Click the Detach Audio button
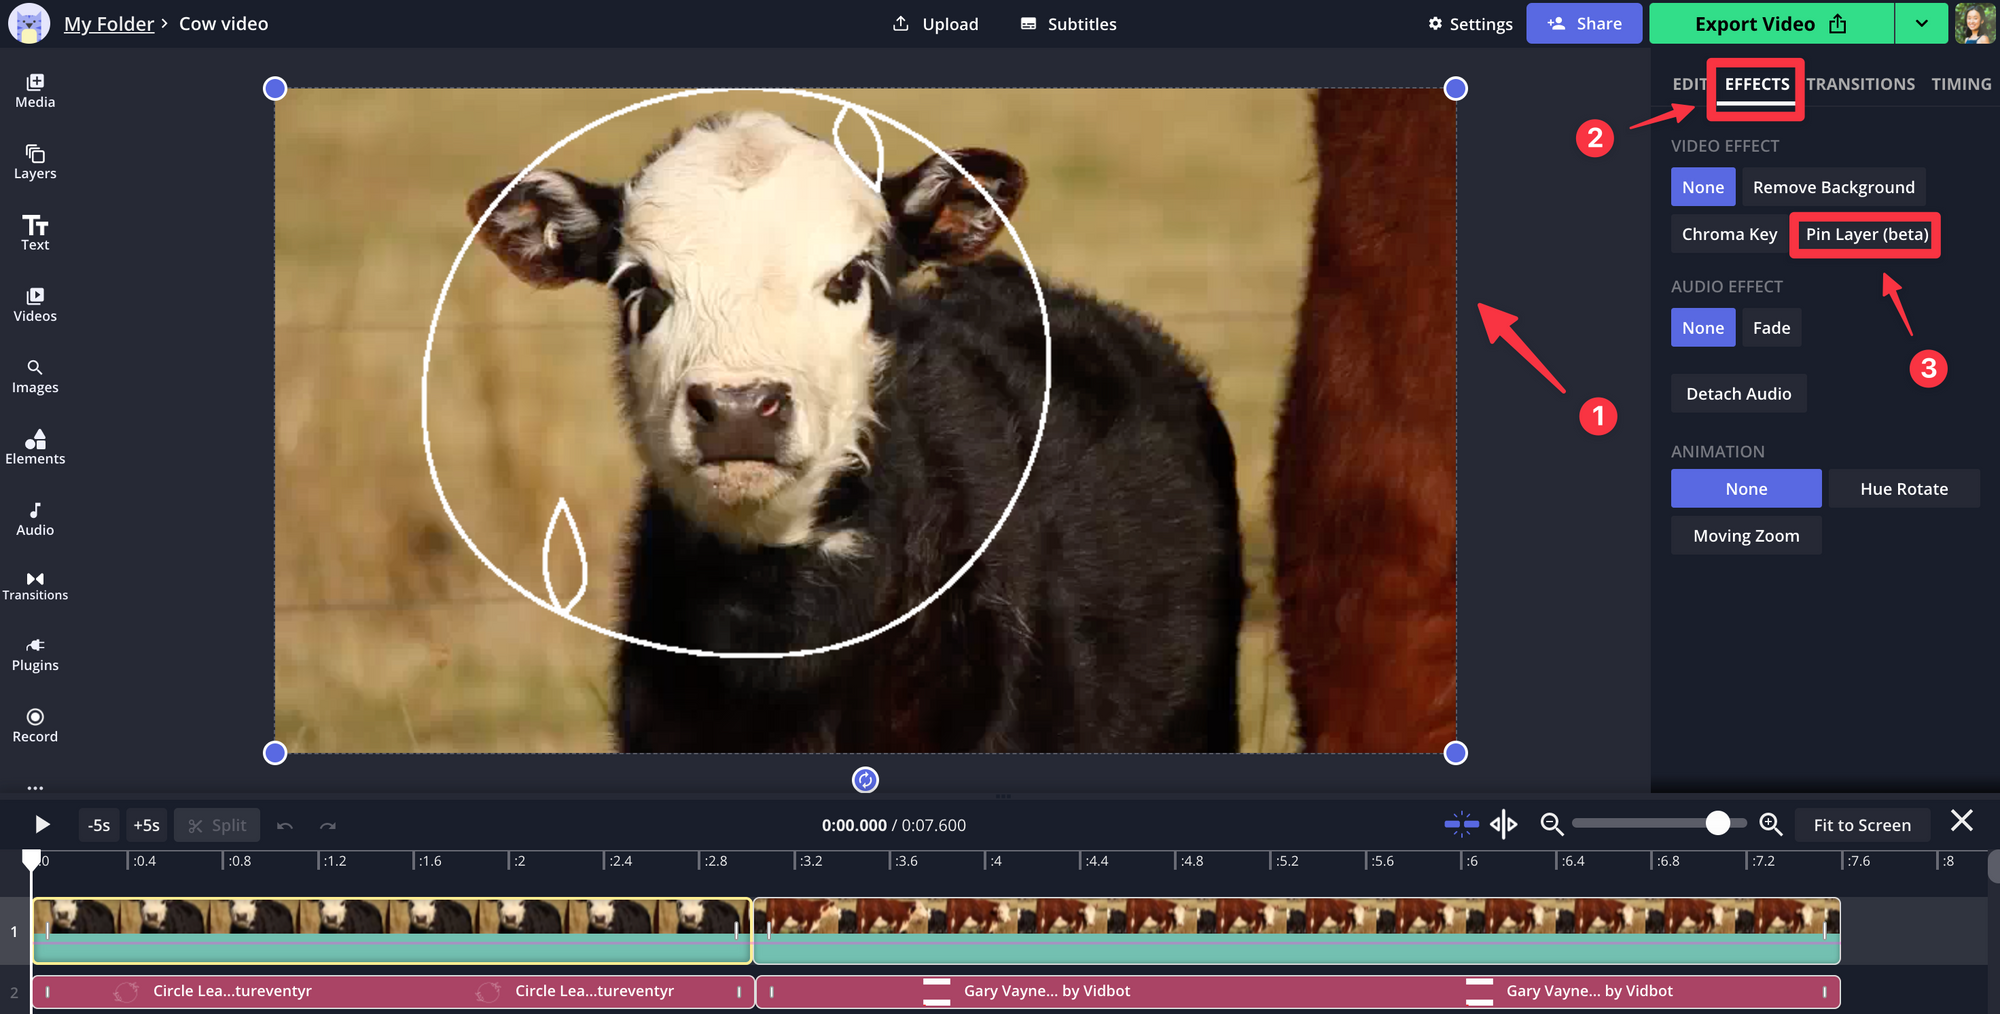 pos(1738,394)
